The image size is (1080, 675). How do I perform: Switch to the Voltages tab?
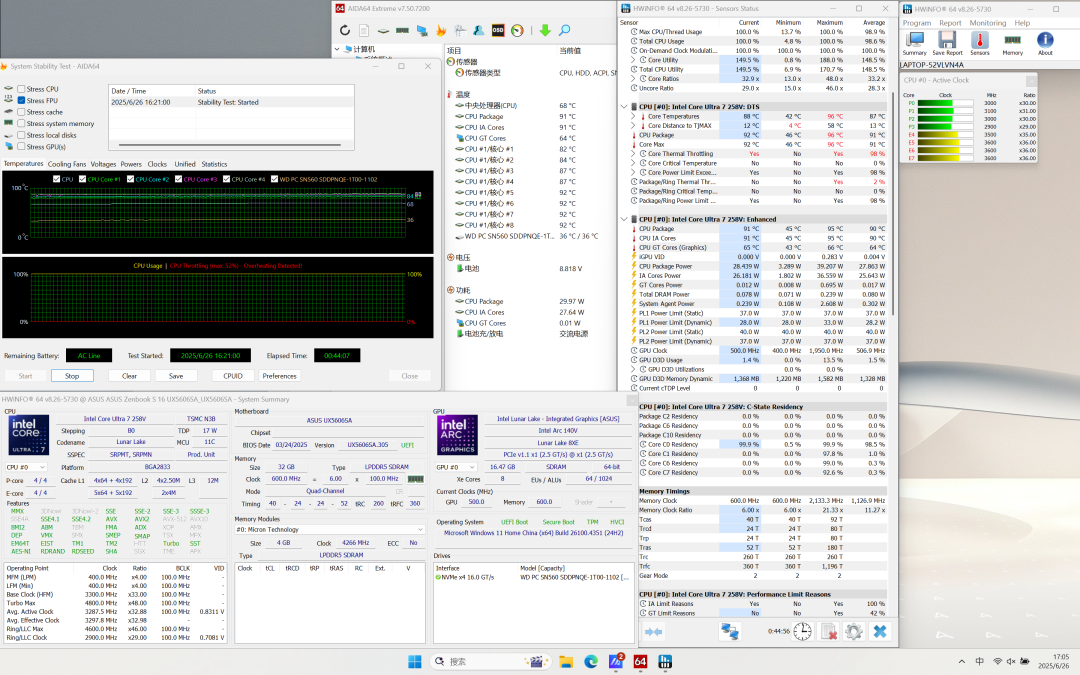click(103, 165)
